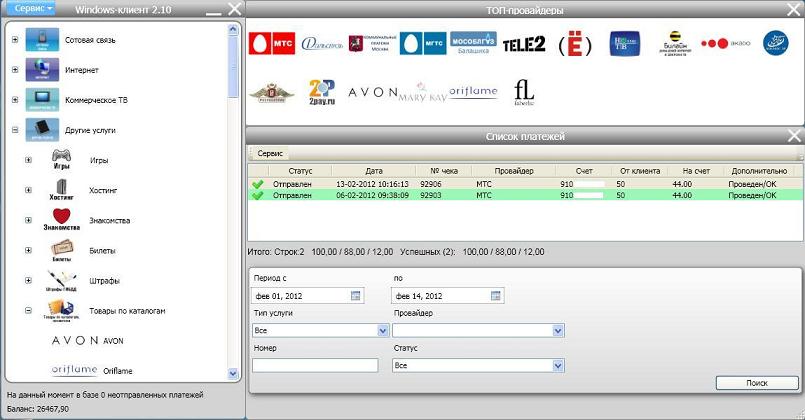Open the Билеты tickets icon
805x420 pixels.
[x=62, y=251]
